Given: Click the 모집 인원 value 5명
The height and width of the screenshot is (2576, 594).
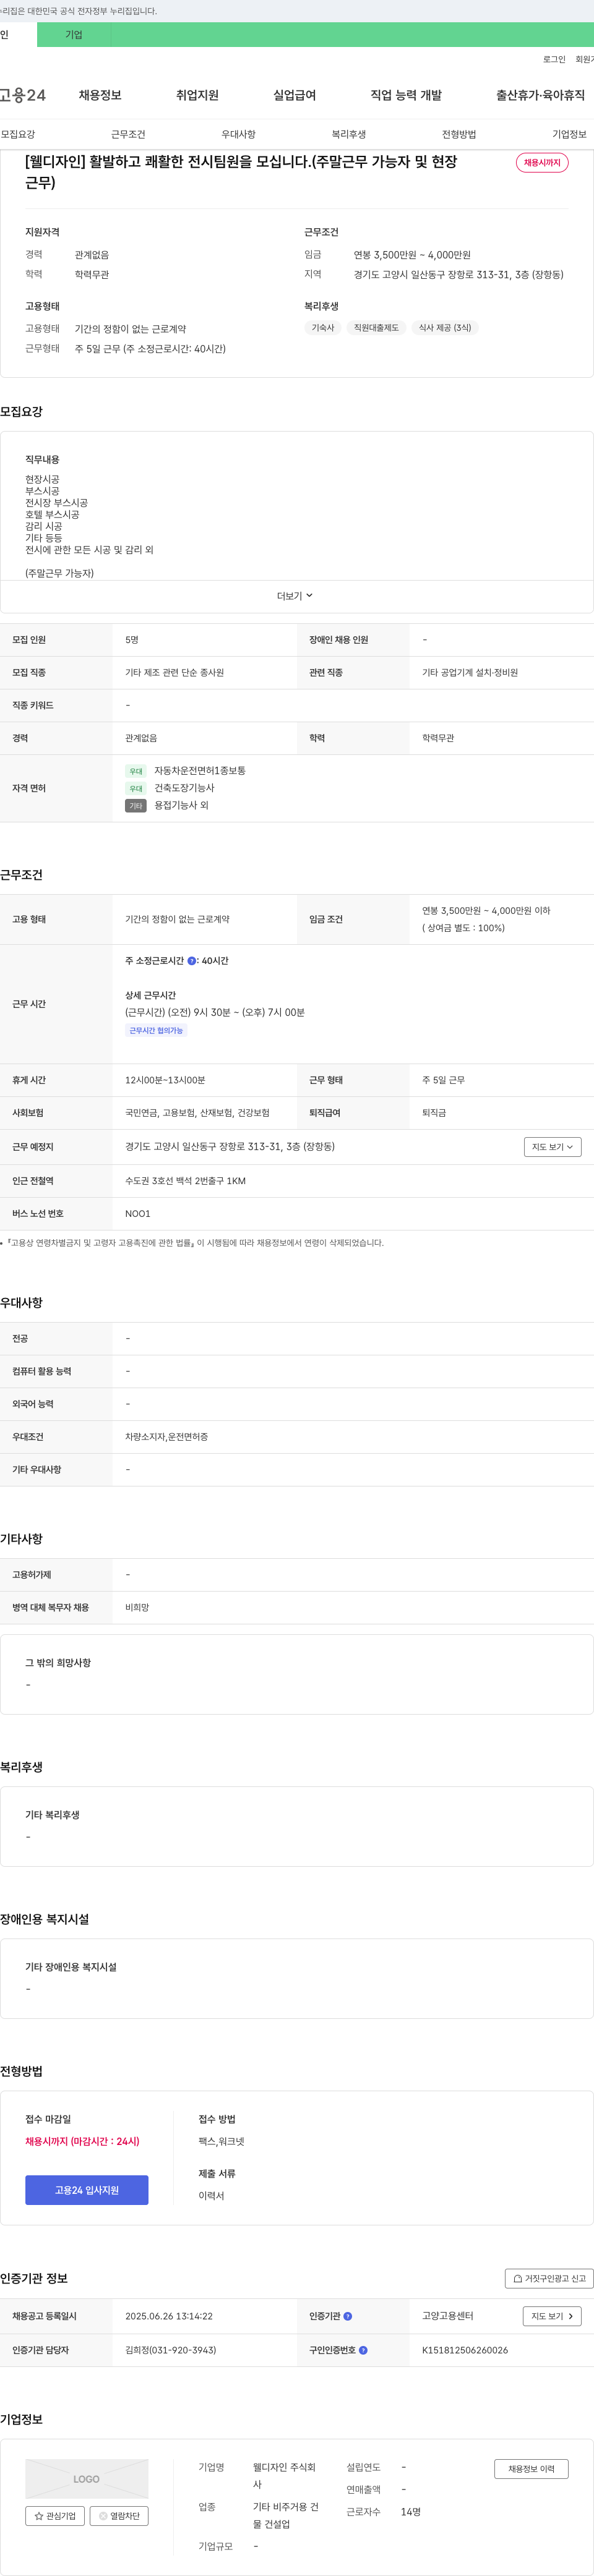Looking at the screenshot, I should pyautogui.click(x=132, y=640).
